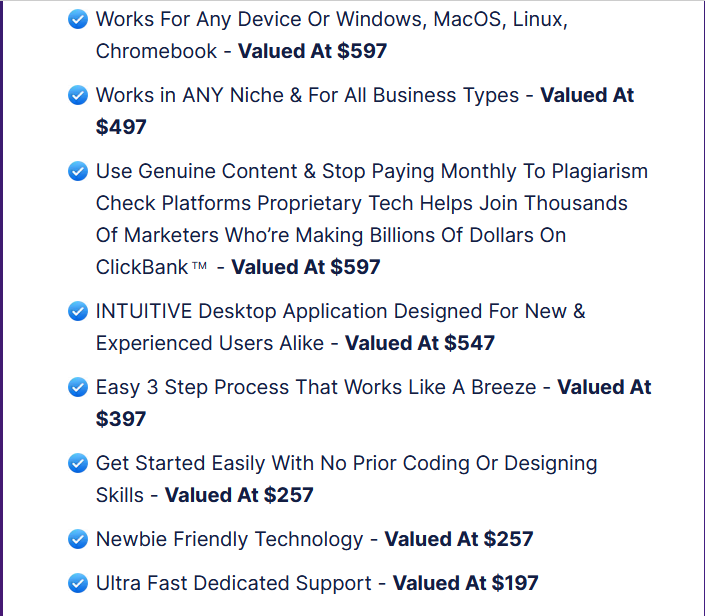This screenshot has height=616, width=705.
Task: Click the bold "Valued At $547" label
Action: tap(419, 343)
